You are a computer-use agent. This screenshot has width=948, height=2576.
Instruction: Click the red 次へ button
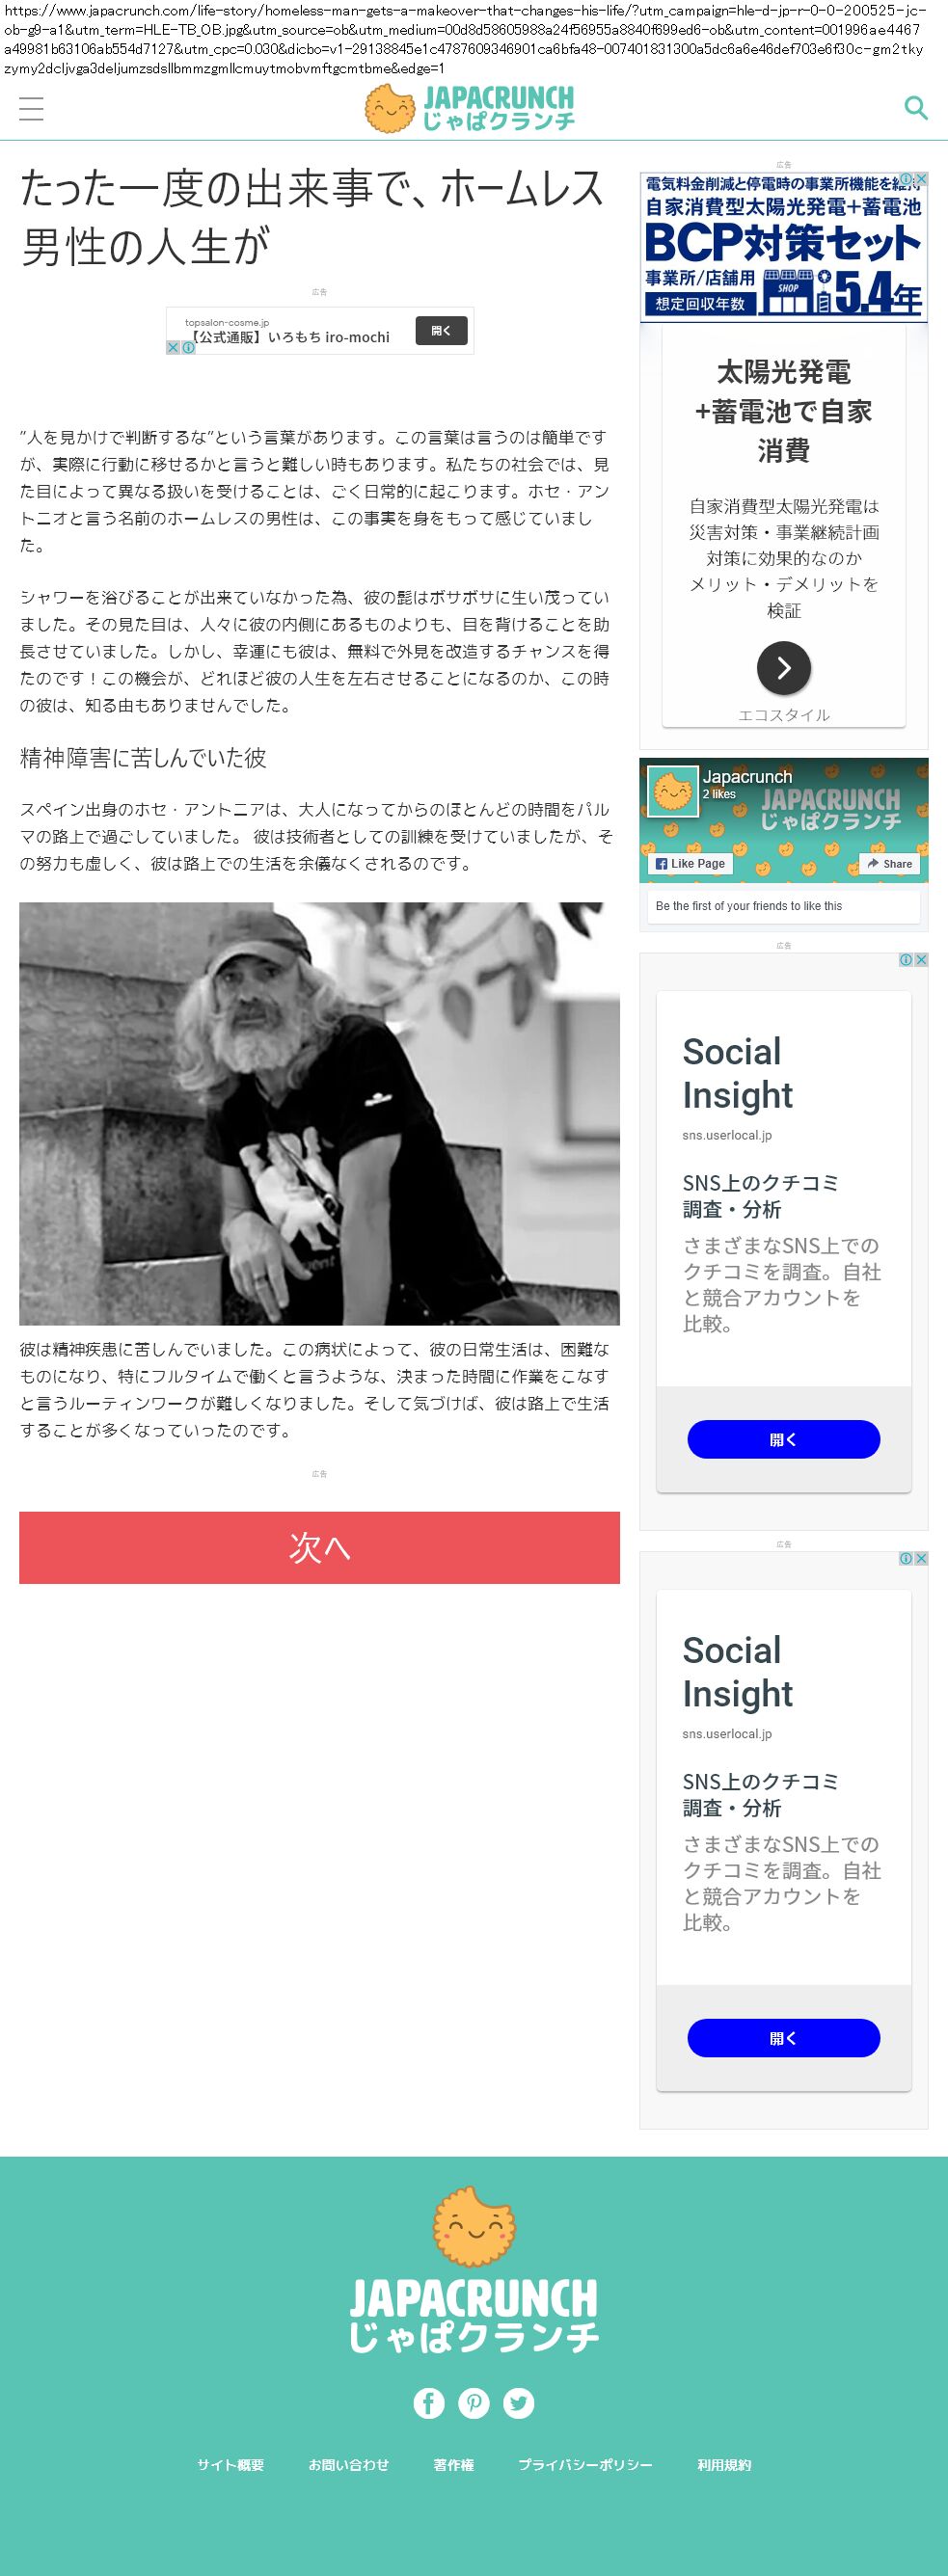(319, 1547)
